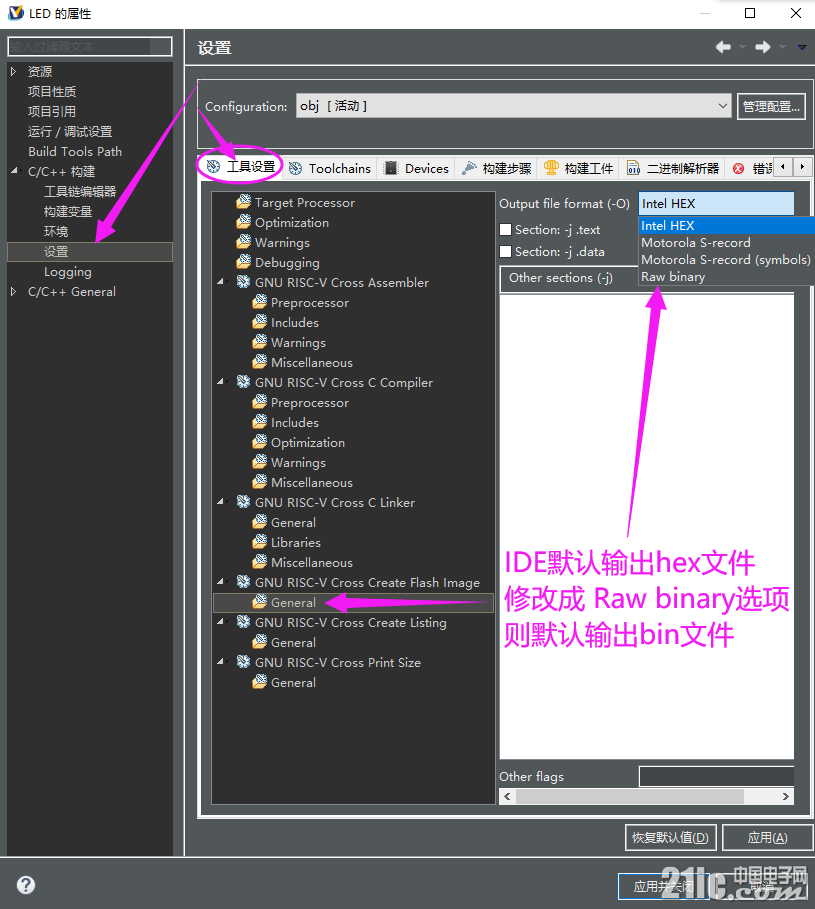Image resolution: width=815 pixels, height=909 pixels.
Task: Expand the 资源 tree node
Action: click(13, 71)
